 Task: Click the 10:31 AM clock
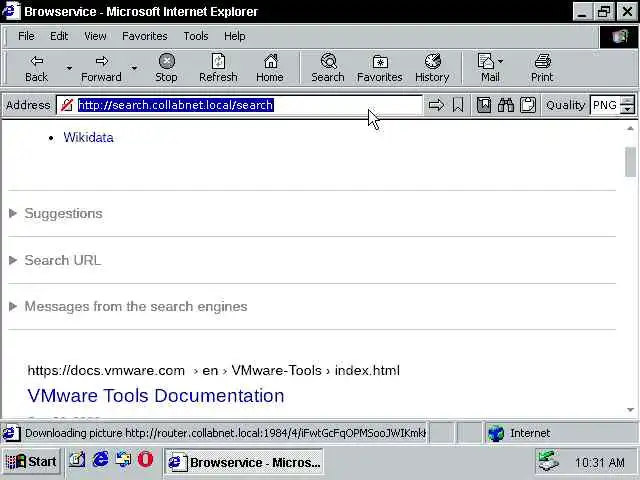(x=600, y=462)
